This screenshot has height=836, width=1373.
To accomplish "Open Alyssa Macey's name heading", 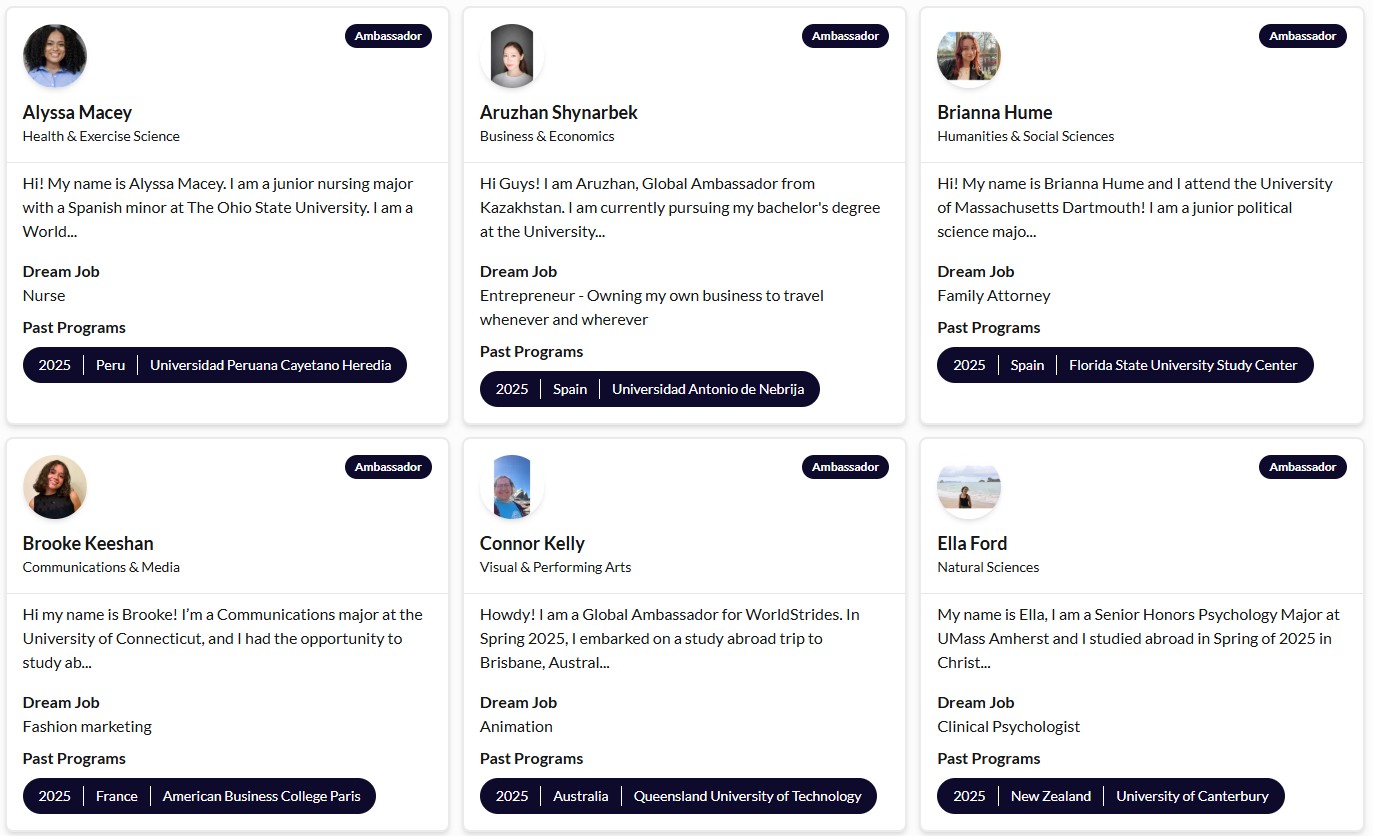I will pyautogui.click(x=77, y=112).
